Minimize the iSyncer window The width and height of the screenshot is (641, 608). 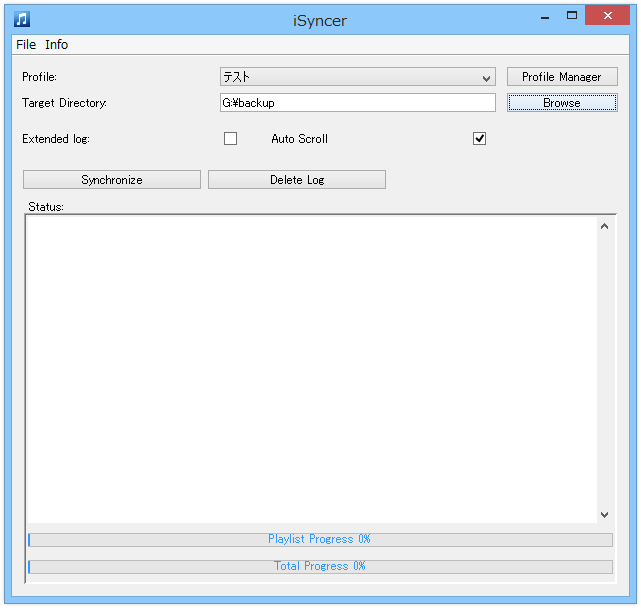(x=545, y=16)
